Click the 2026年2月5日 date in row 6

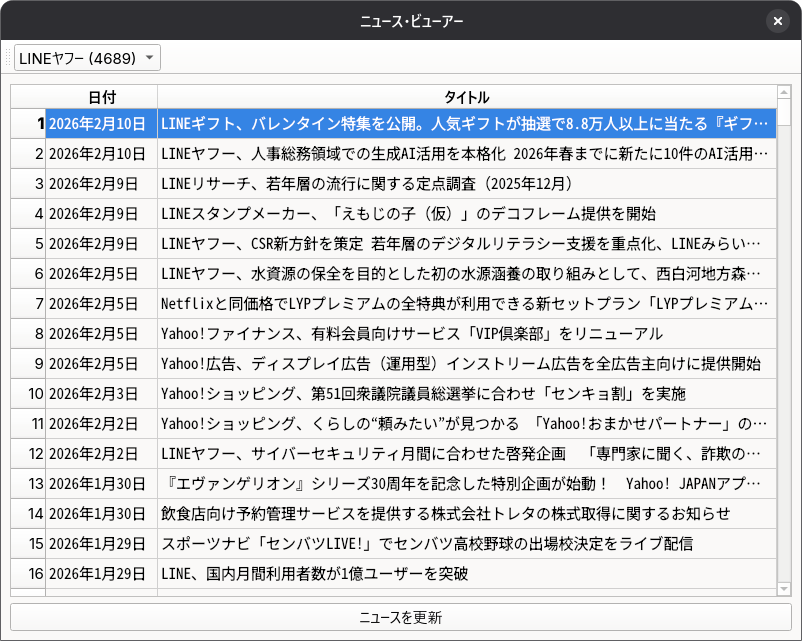pyautogui.click(x=101, y=274)
